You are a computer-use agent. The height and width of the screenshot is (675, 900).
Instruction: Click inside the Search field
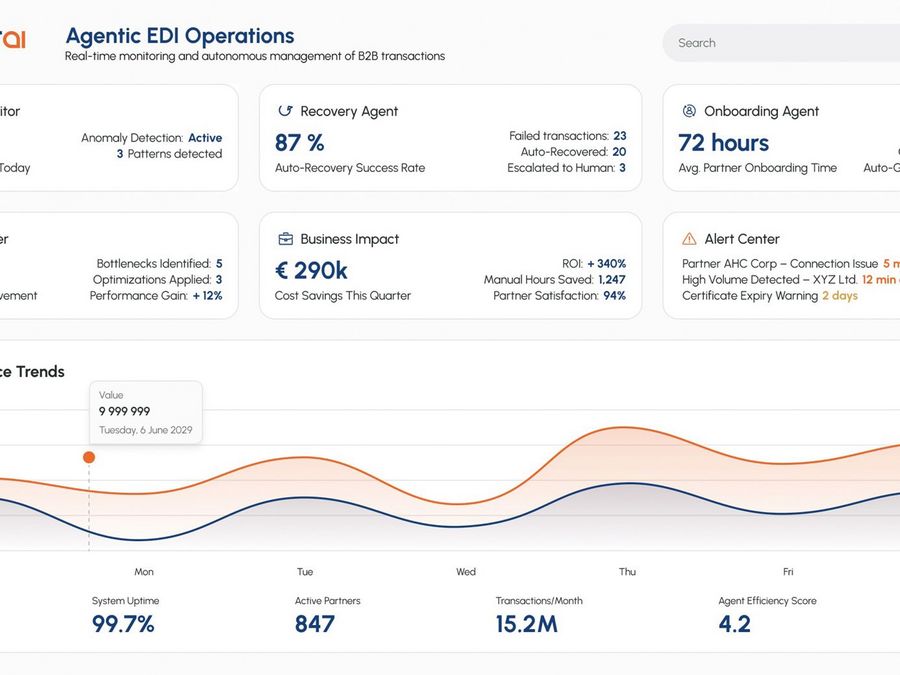click(x=780, y=43)
